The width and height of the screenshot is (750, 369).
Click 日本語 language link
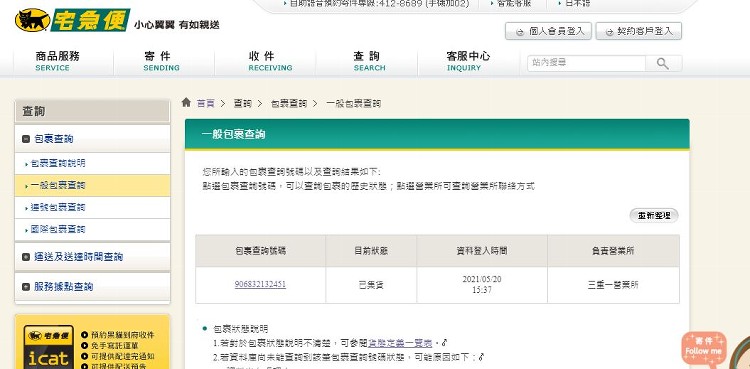577,3
